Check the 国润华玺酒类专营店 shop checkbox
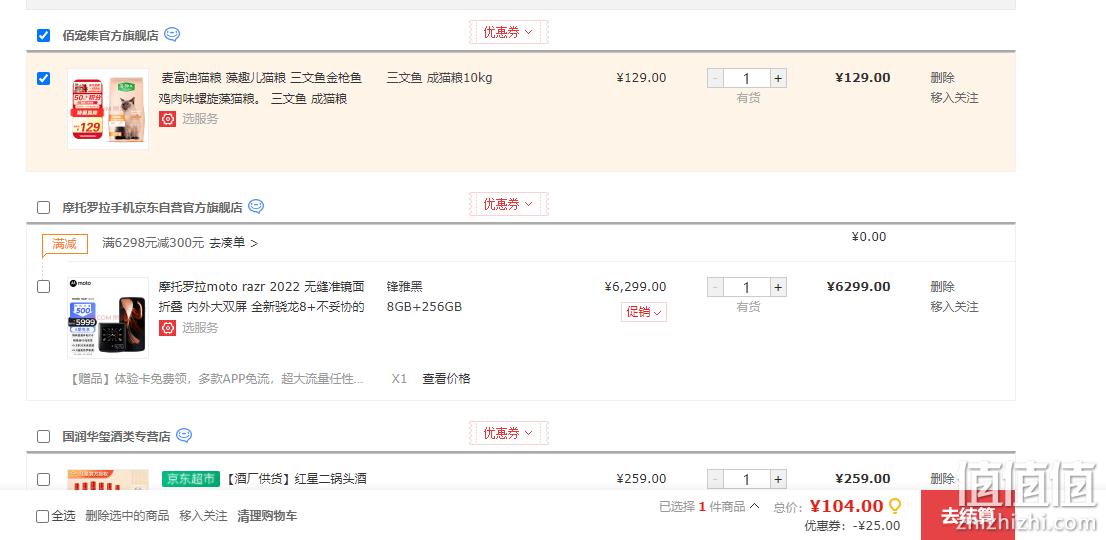 click(x=44, y=436)
